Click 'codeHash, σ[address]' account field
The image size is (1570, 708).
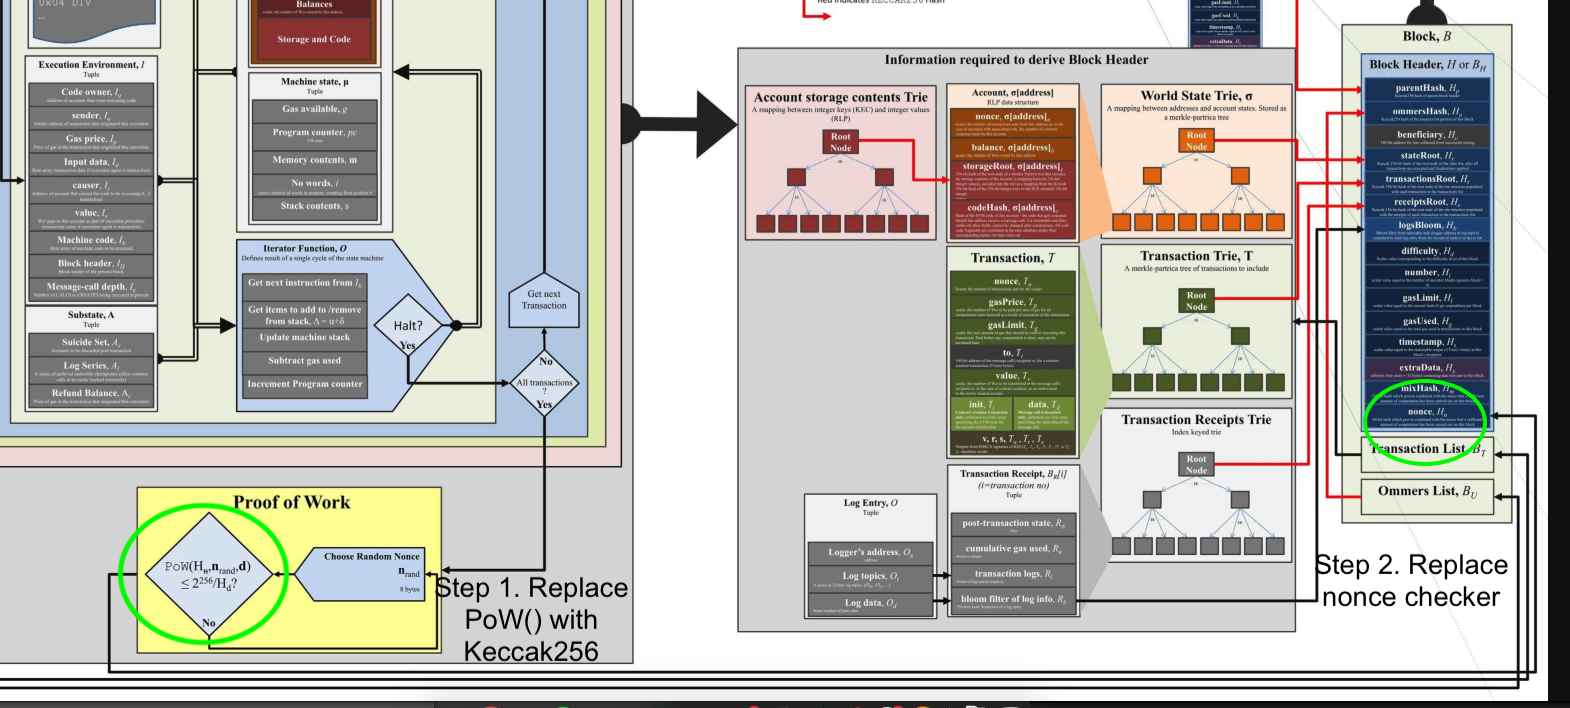(x=1013, y=221)
